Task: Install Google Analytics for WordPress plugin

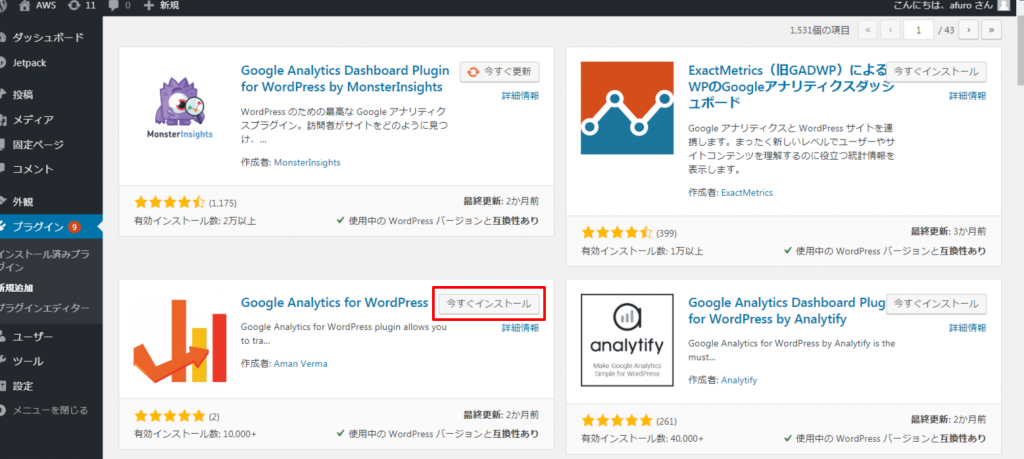Action: 488,304
